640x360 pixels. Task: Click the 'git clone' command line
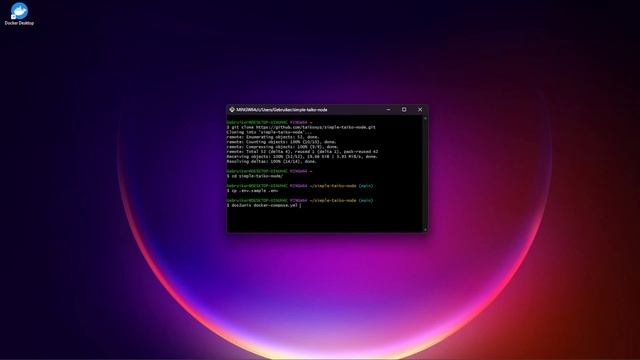pyautogui.click(x=301, y=127)
